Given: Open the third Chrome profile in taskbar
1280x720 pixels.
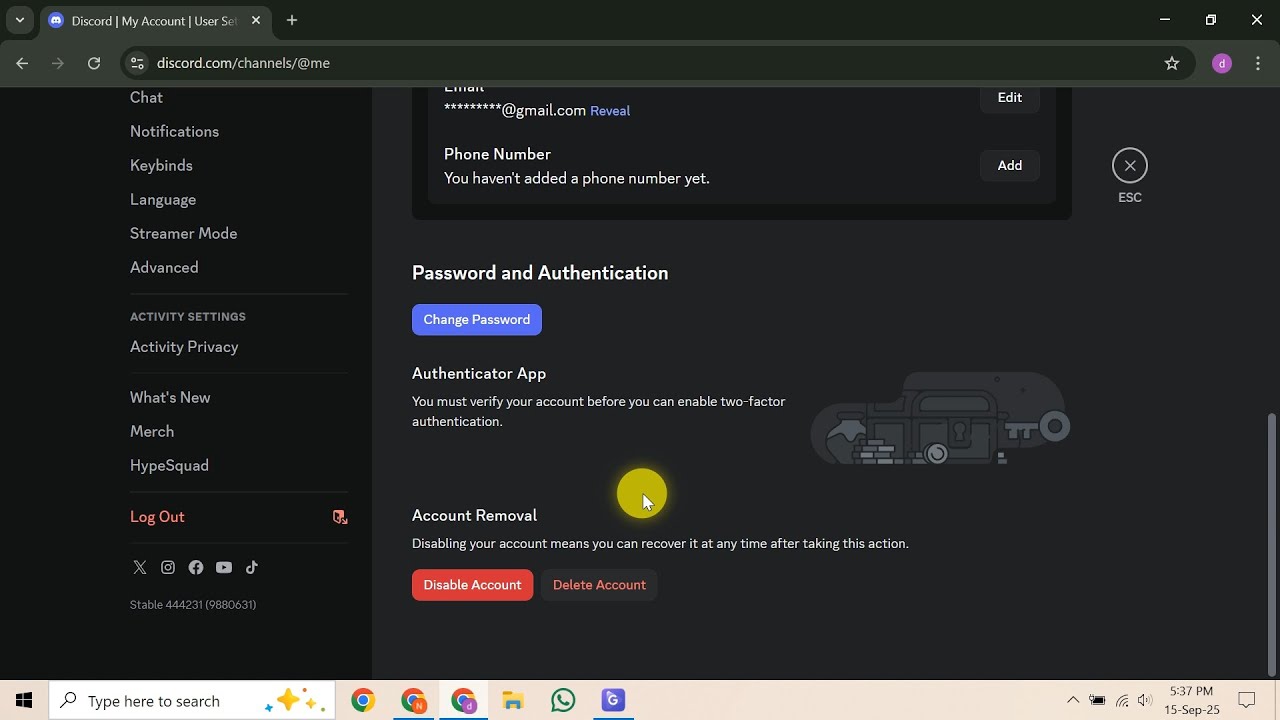Looking at the screenshot, I should pyautogui.click(x=463, y=700).
